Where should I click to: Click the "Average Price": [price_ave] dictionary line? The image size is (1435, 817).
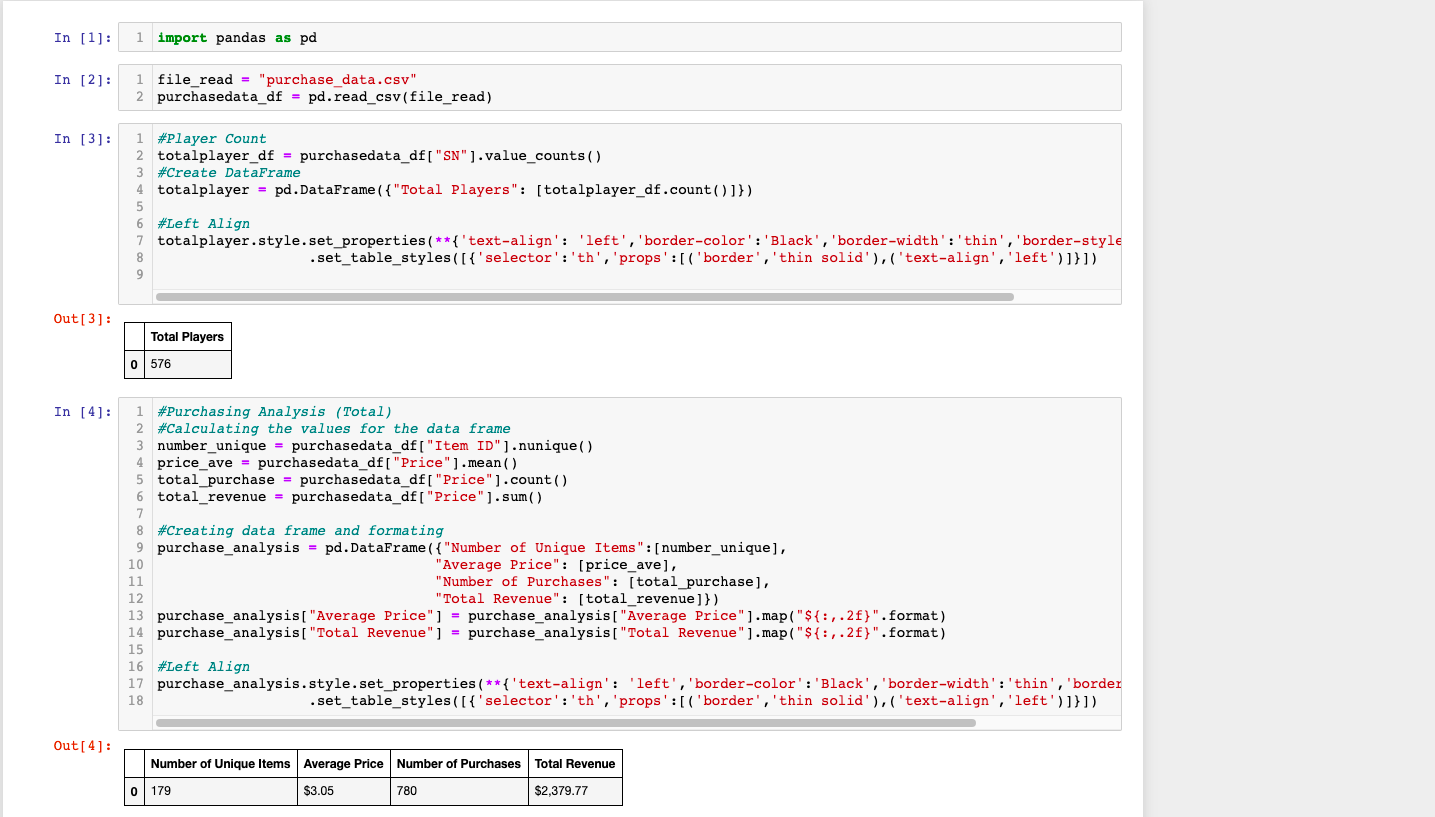point(556,565)
